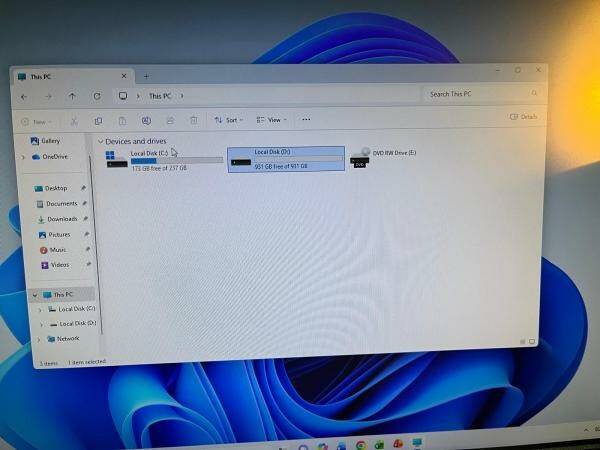Go forward using the Forward arrow

[48, 97]
